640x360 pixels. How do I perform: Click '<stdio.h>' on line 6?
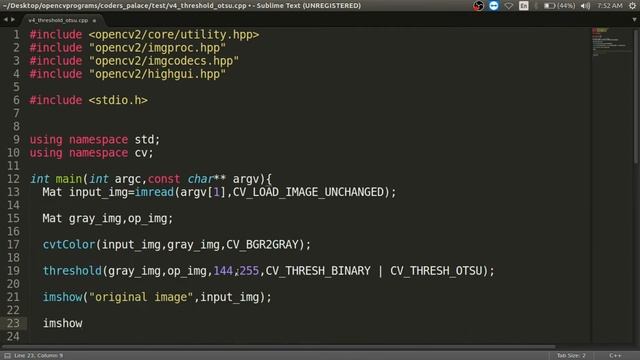[118, 100]
